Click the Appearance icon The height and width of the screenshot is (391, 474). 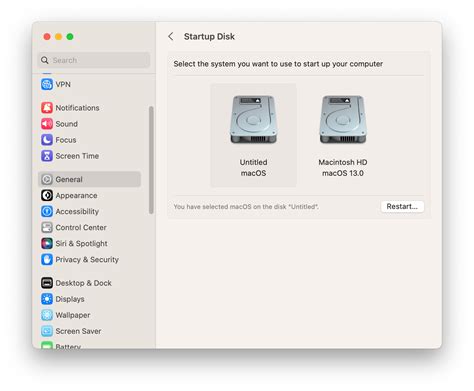coord(47,195)
